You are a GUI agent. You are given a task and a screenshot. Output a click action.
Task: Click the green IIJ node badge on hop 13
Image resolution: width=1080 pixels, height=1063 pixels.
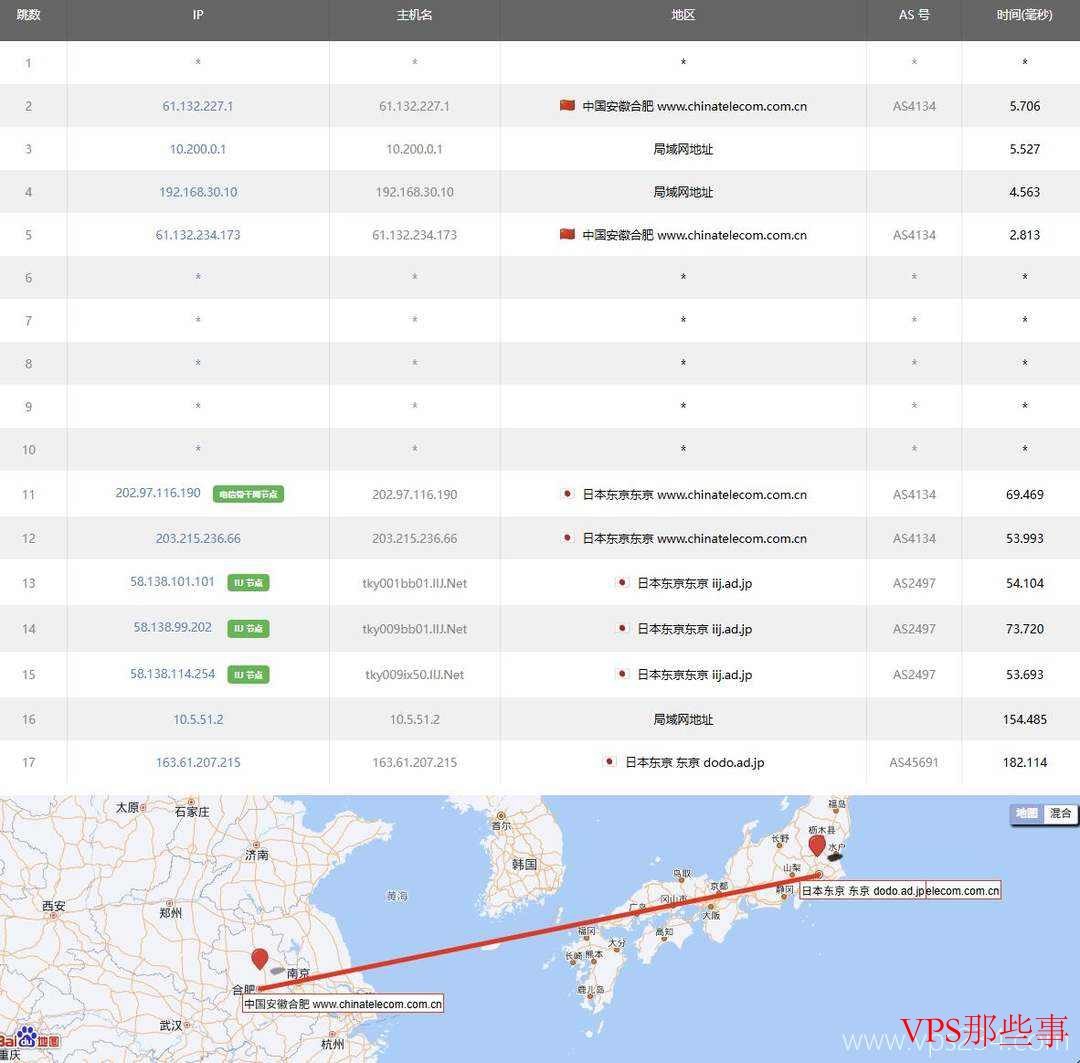pyautogui.click(x=248, y=583)
